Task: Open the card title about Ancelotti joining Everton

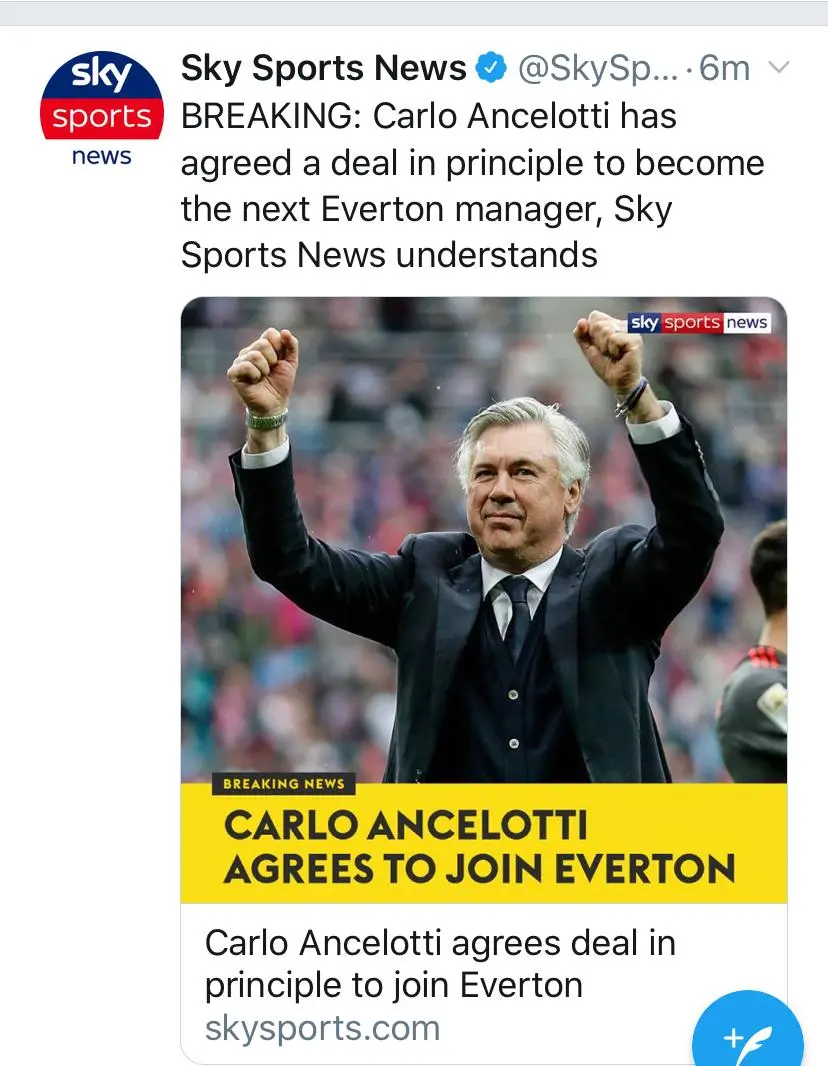Action: pos(440,963)
